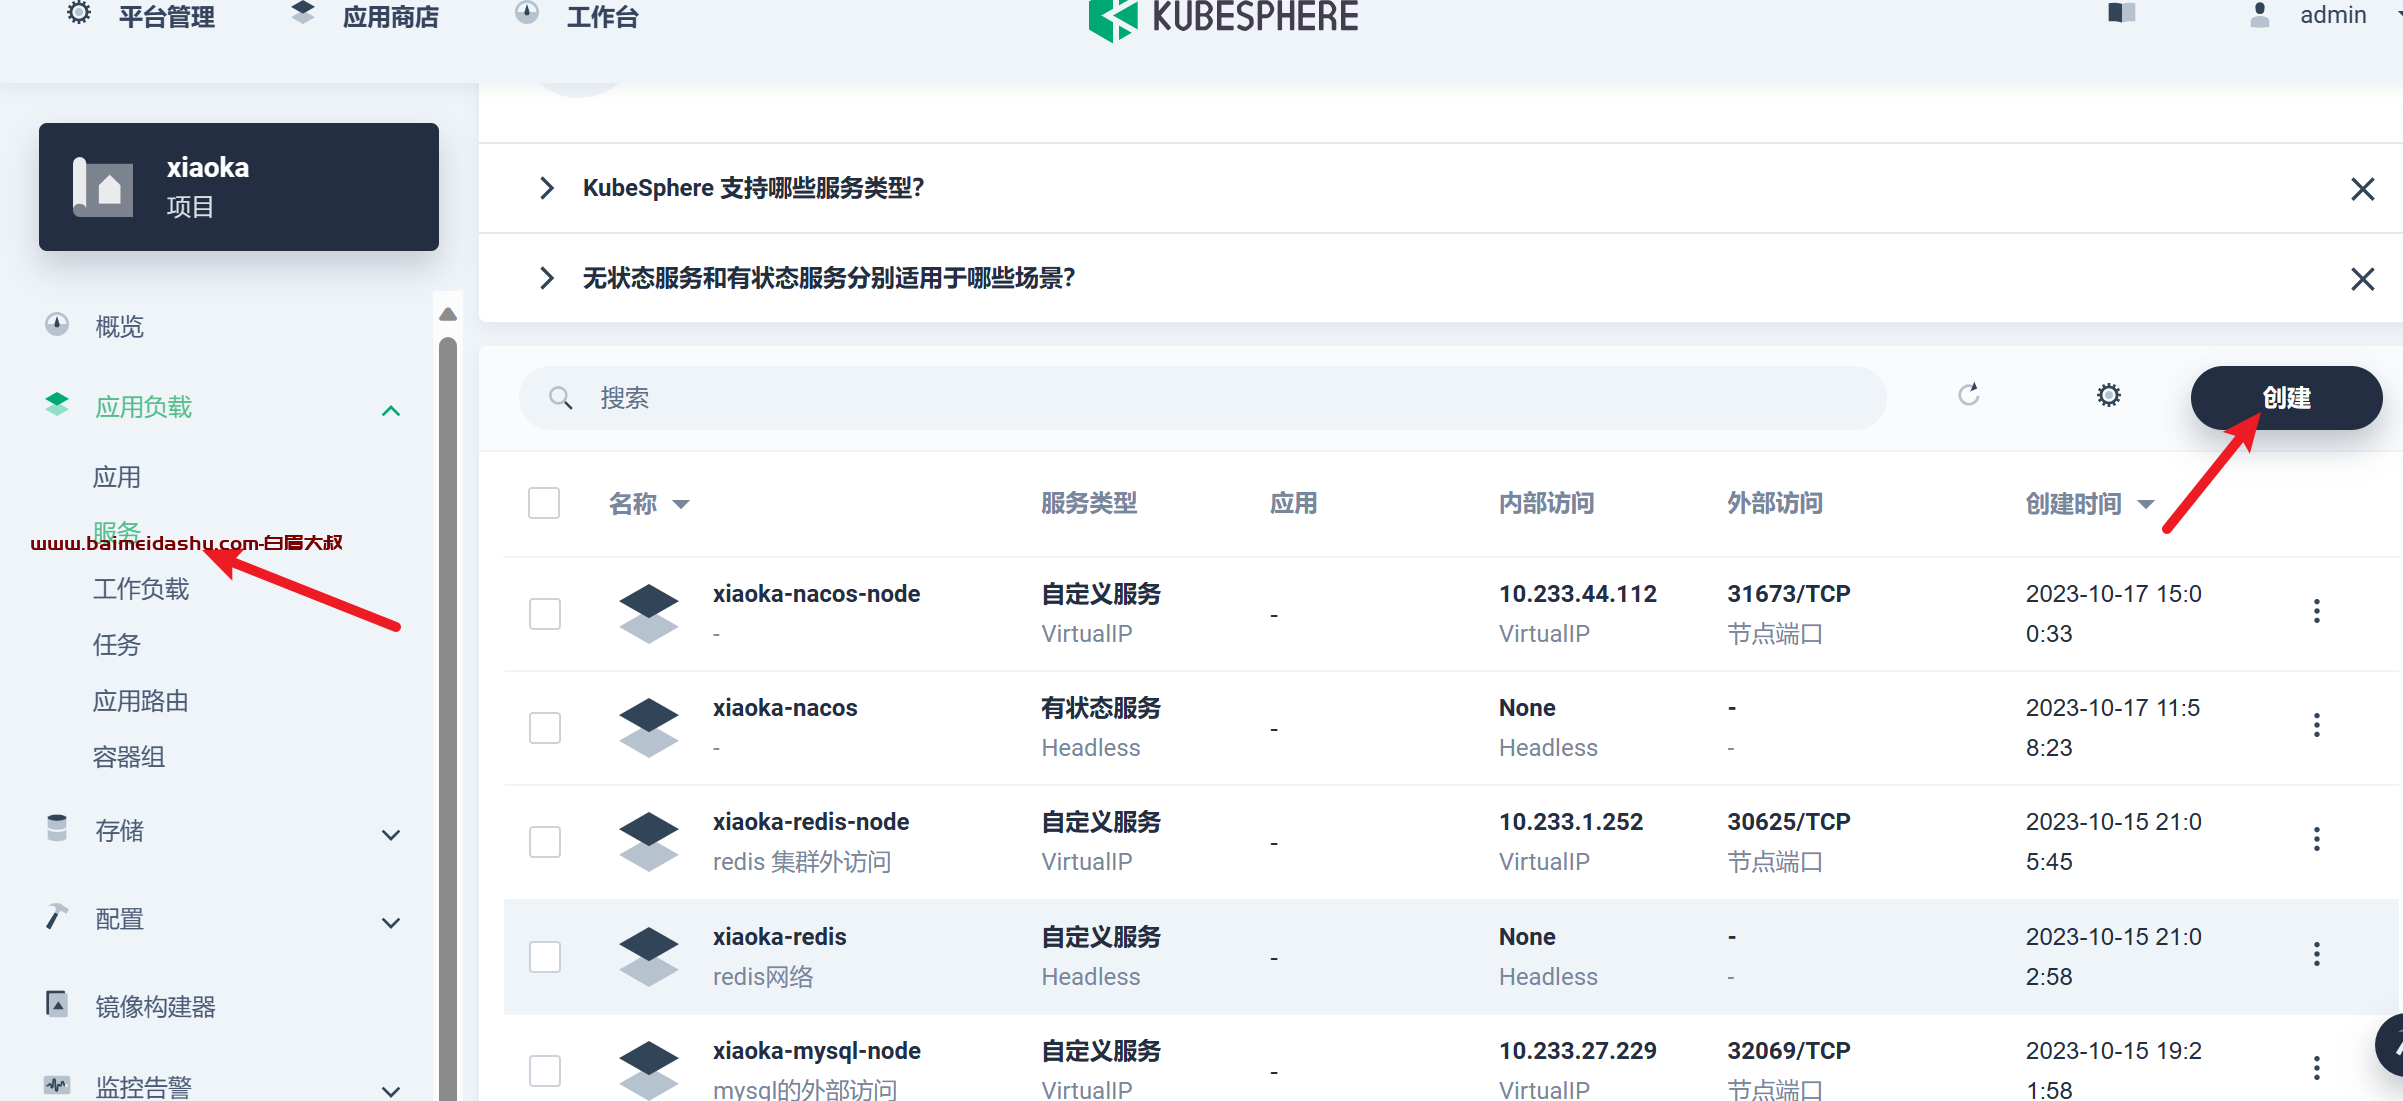2403x1101 pixels.
Task: Select the xiaoka-nacos row checkbox
Action: tap(545, 728)
